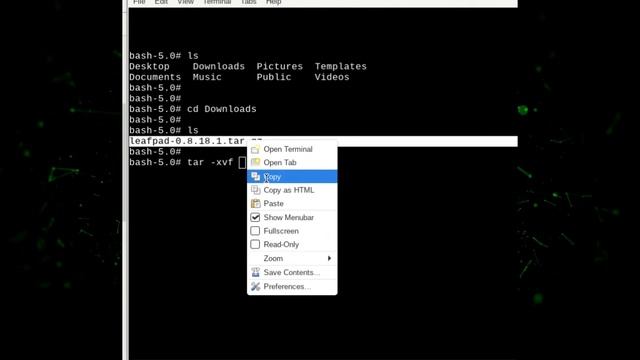Image resolution: width=640 pixels, height=360 pixels.
Task: Toggle the Show Menubar checkbox
Action: point(255,217)
